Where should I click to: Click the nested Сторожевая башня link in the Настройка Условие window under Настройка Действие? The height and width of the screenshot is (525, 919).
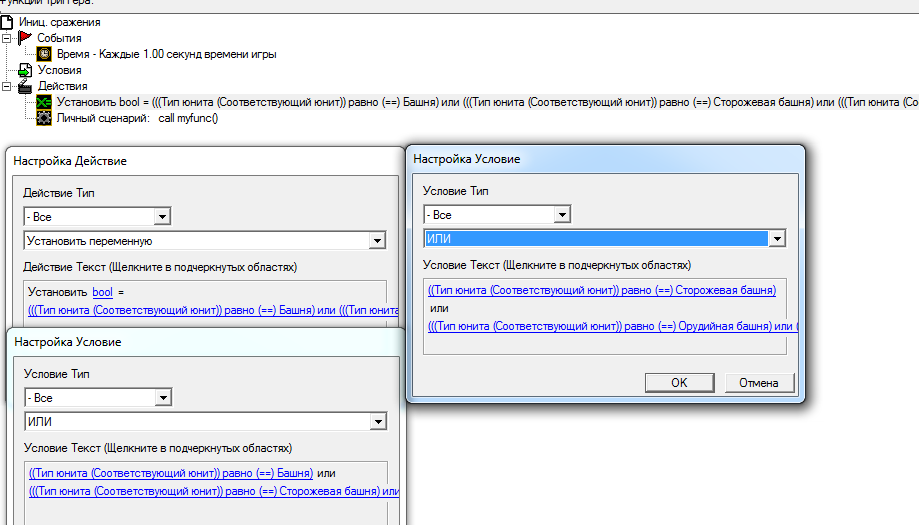214,491
